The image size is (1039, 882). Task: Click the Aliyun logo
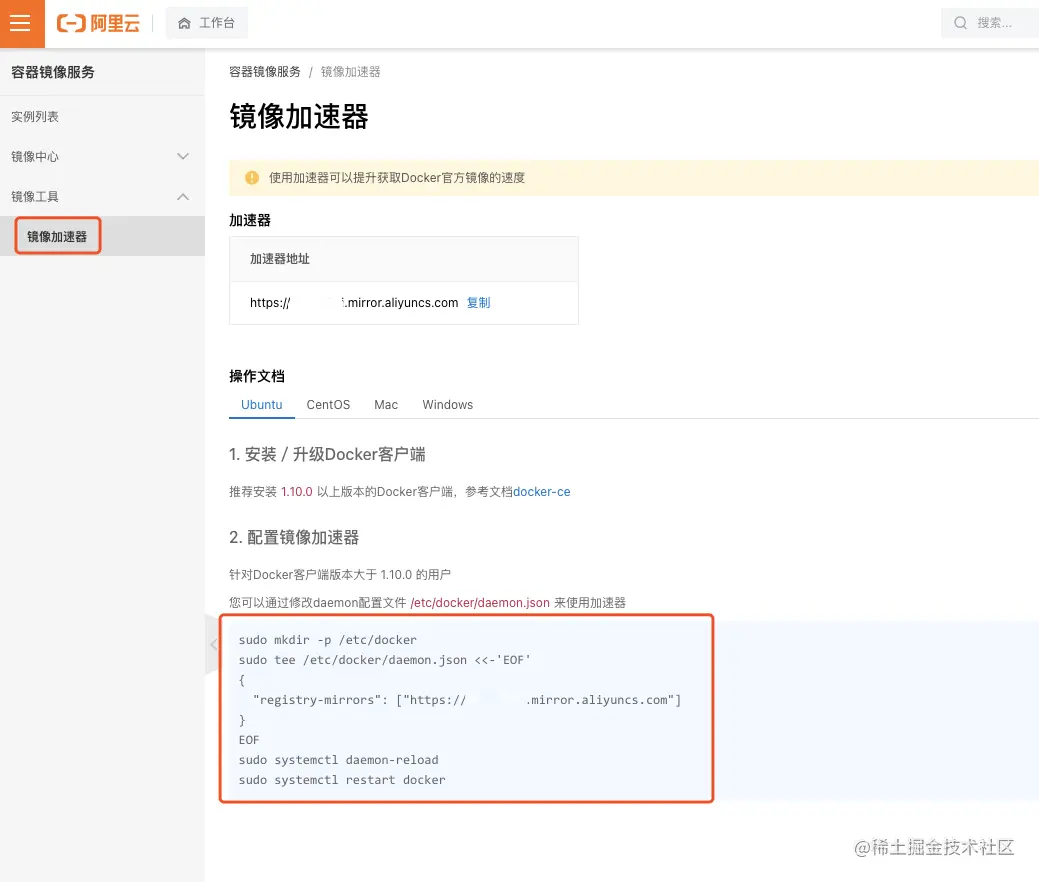98,24
